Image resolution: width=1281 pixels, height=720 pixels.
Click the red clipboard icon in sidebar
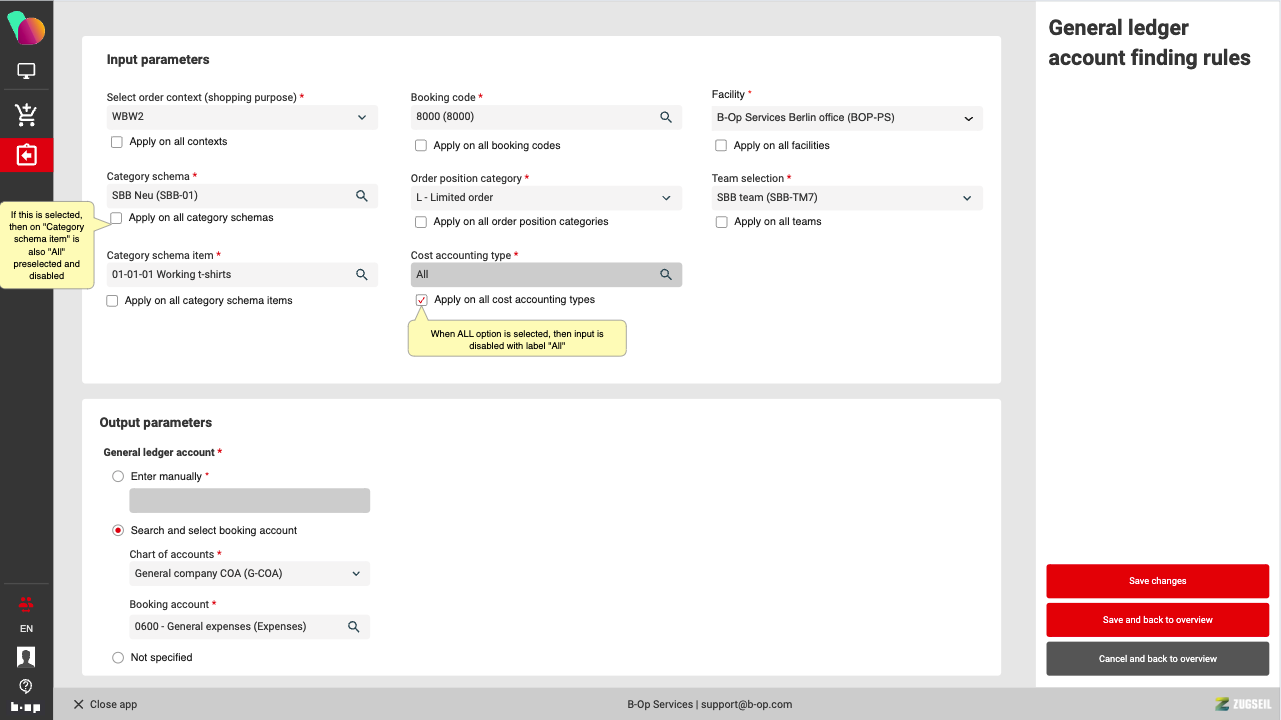pos(26,155)
